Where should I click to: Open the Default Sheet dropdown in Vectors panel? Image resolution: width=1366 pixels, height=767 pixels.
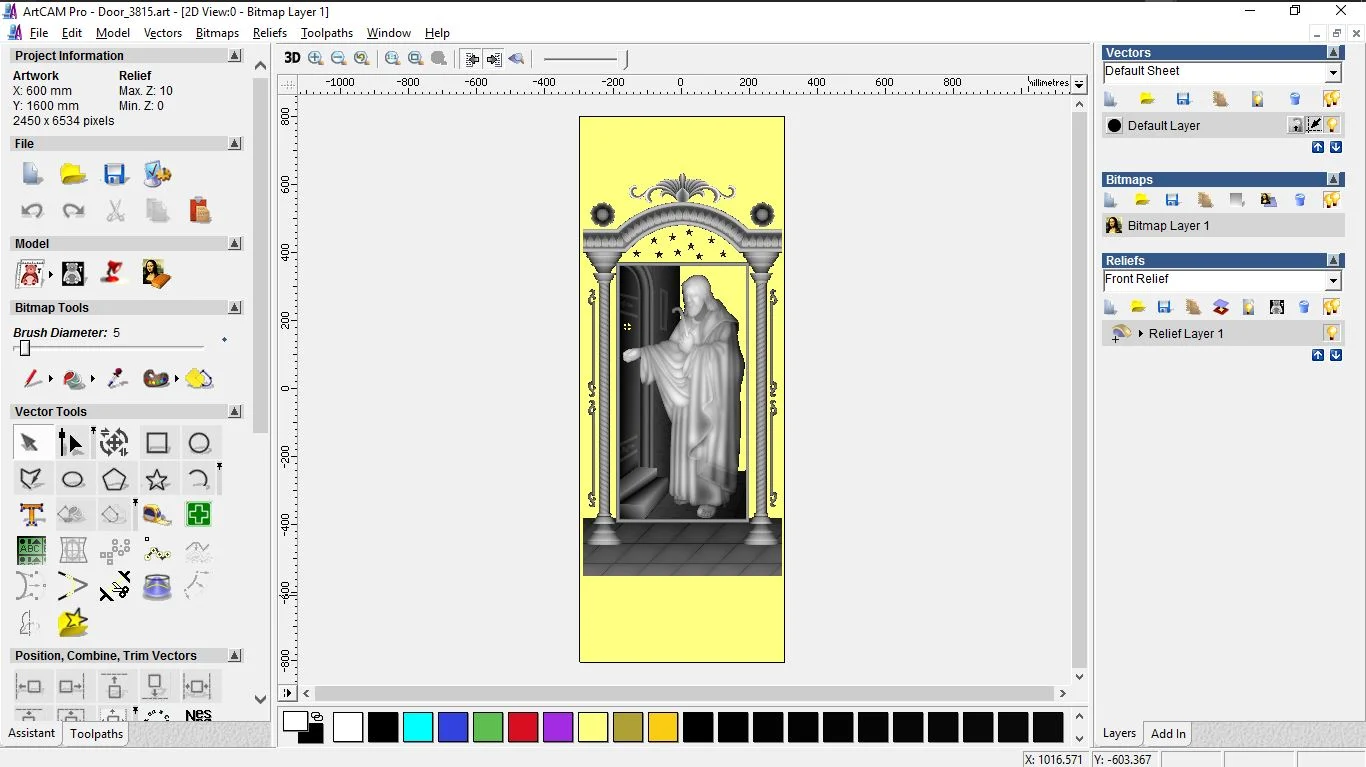(x=1333, y=71)
